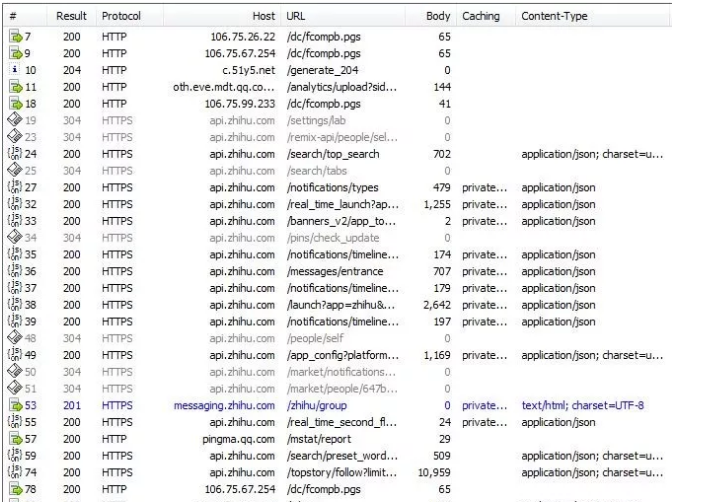Click the cached diamond icon for session 48
The image size is (712, 502).
[15, 338]
